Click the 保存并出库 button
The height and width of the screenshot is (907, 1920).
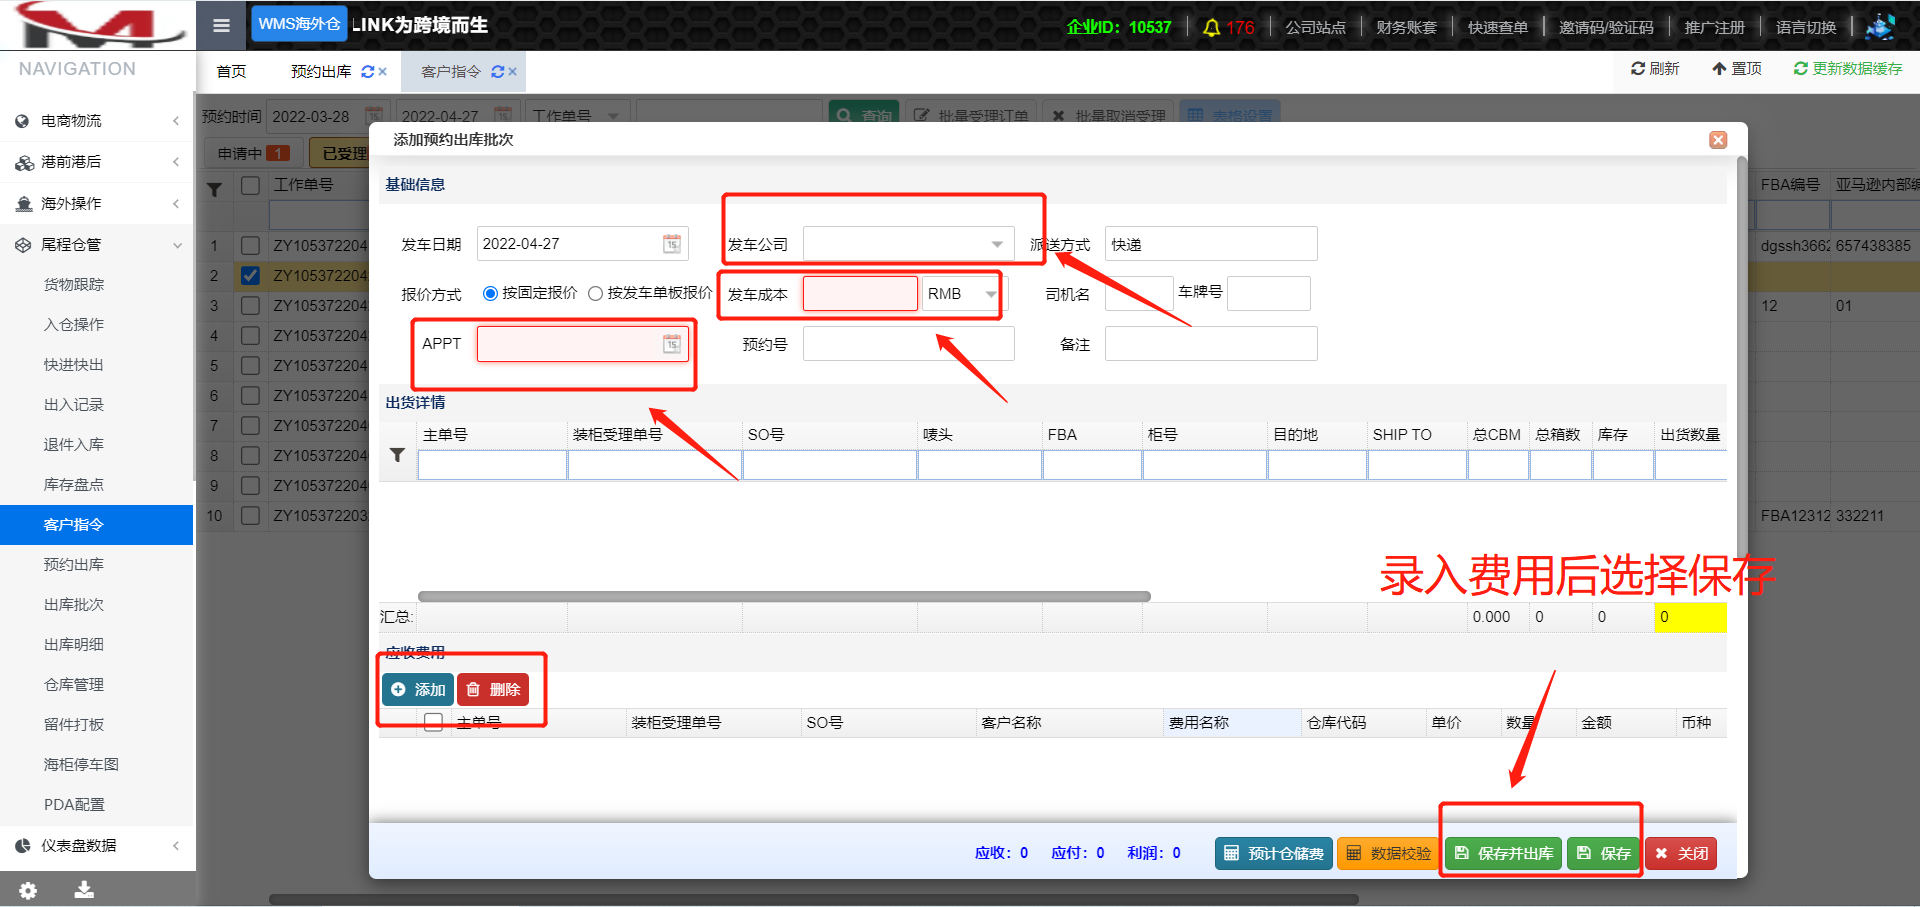pyautogui.click(x=1504, y=853)
